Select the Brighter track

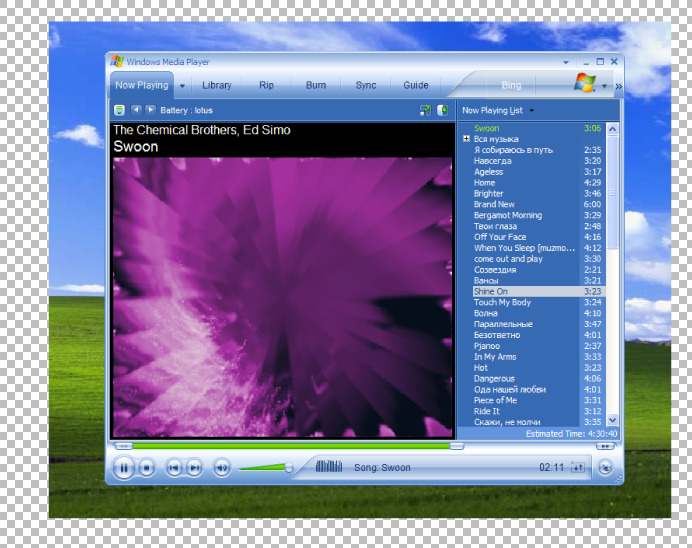[537, 194]
